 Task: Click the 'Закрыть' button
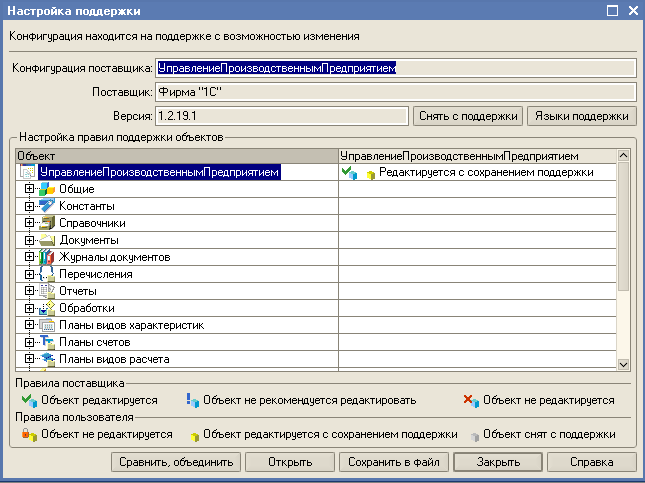tap(498, 462)
